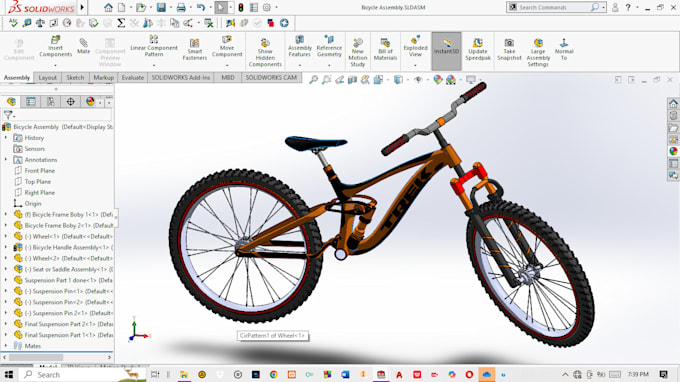Click the Exploded View tool
Viewport: 680px width, 382px height.
point(415,47)
